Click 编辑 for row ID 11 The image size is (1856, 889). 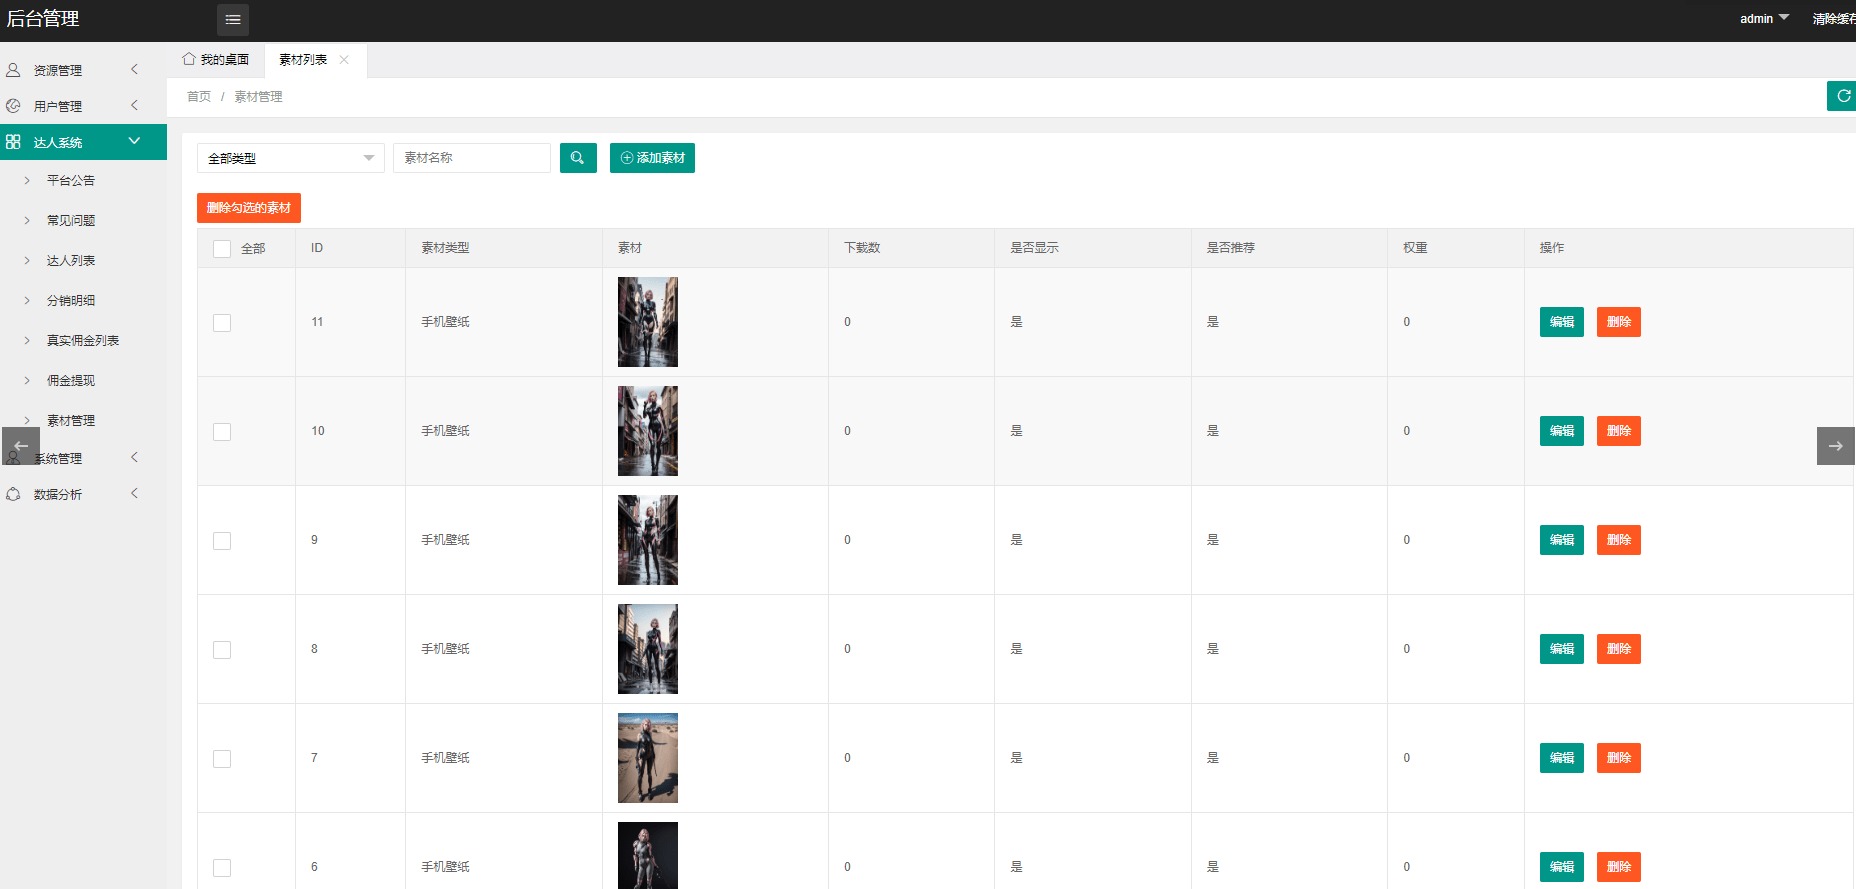[x=1562, y=322]
